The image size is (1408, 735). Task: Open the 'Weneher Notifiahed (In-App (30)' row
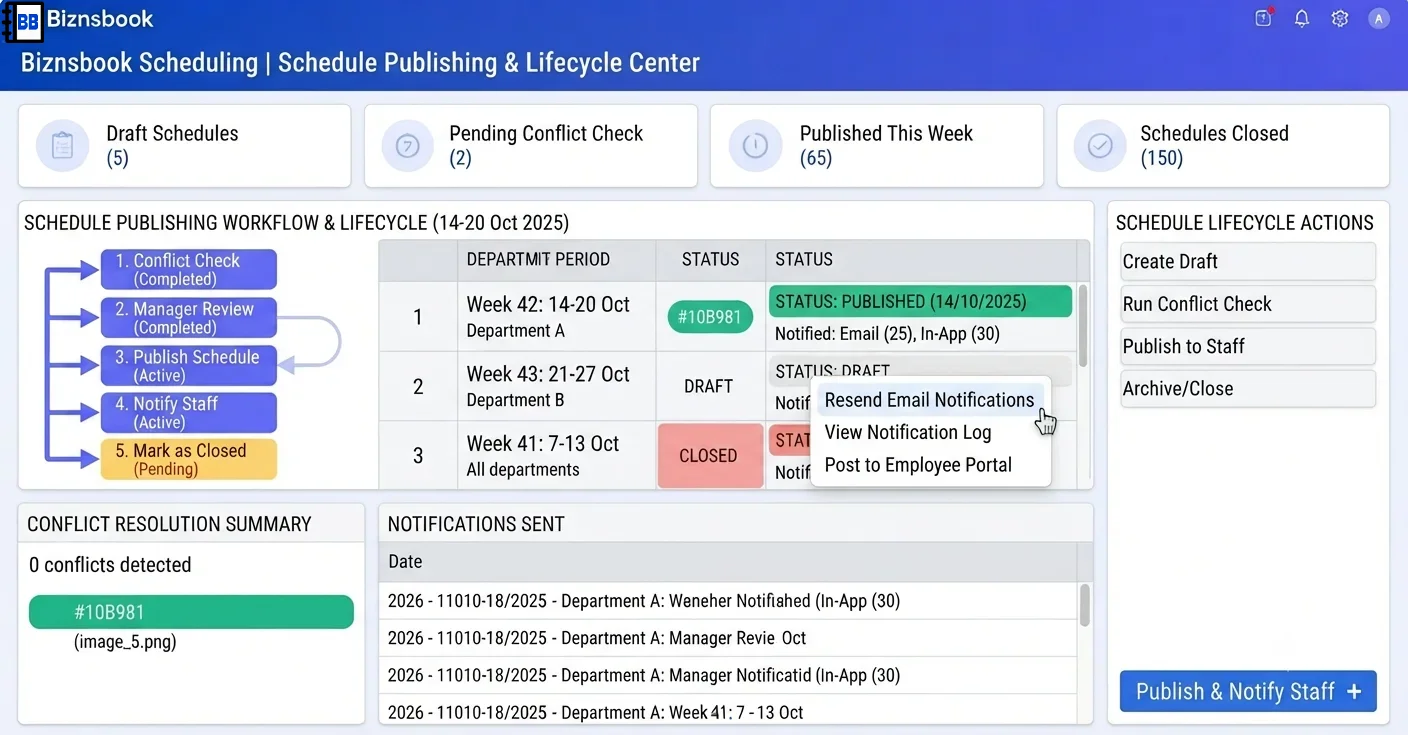[x=728, y=601]
